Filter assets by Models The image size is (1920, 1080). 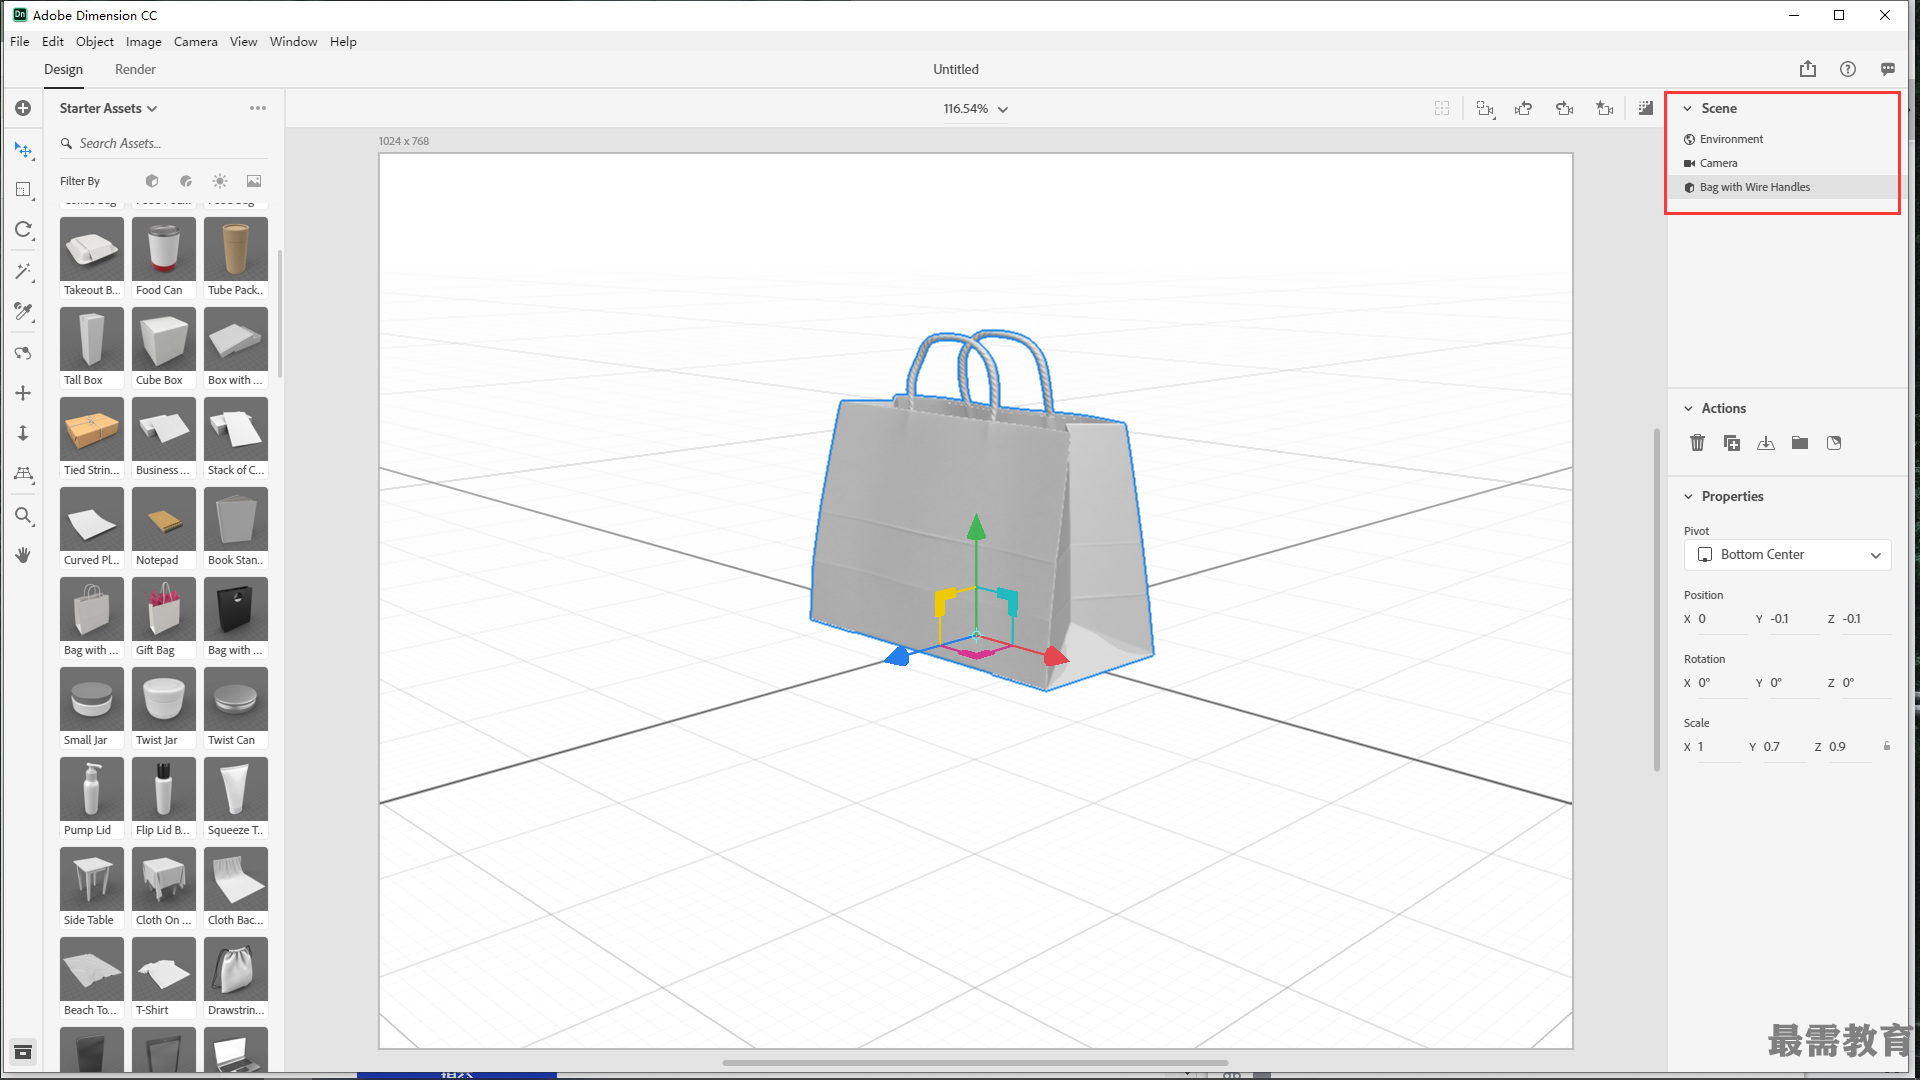tap(152, 181)
